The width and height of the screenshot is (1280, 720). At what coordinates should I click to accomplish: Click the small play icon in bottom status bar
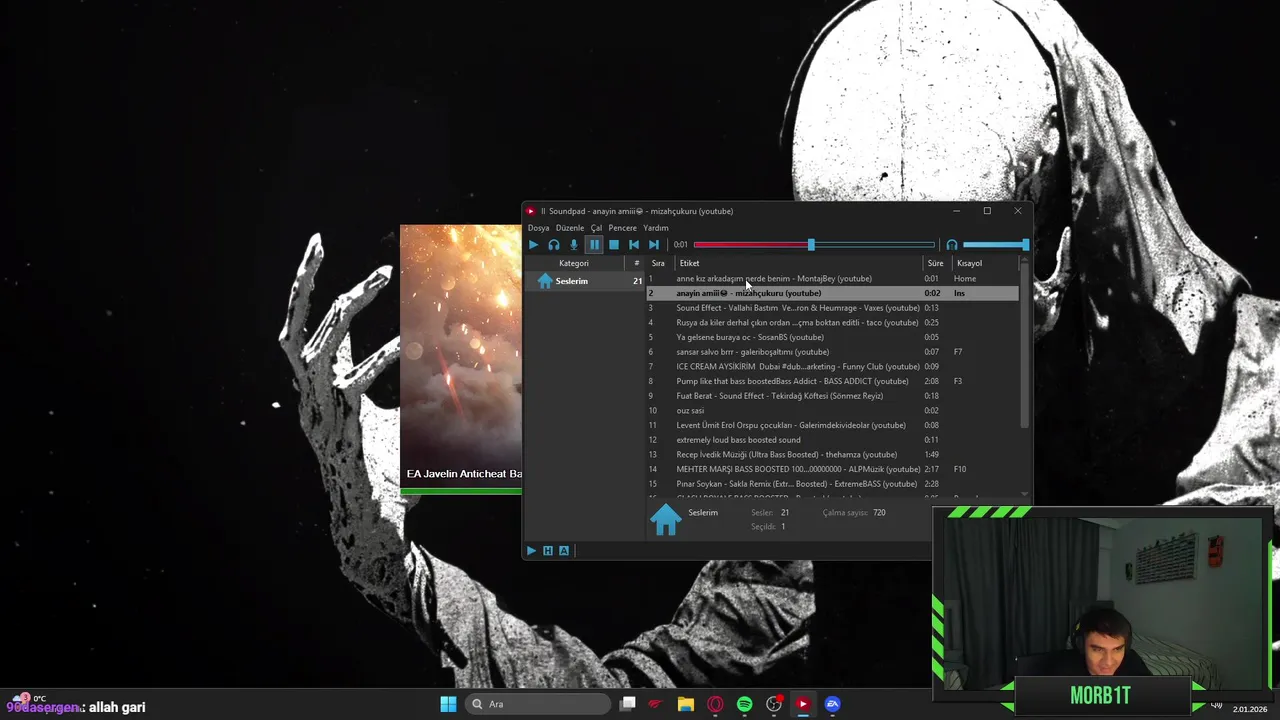tap(531, 551)
